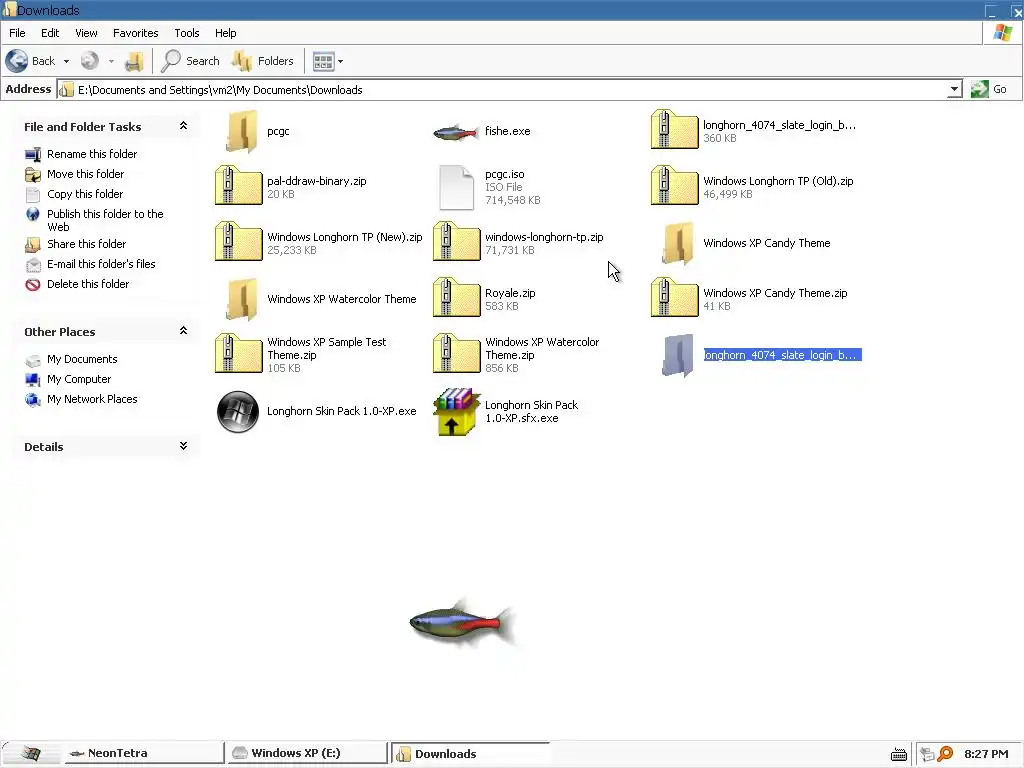The width and height of the screenshot is (1024, 768).
Task: Select Windows XP Watercolor Theme.zip icon
Action: (456, 353)
